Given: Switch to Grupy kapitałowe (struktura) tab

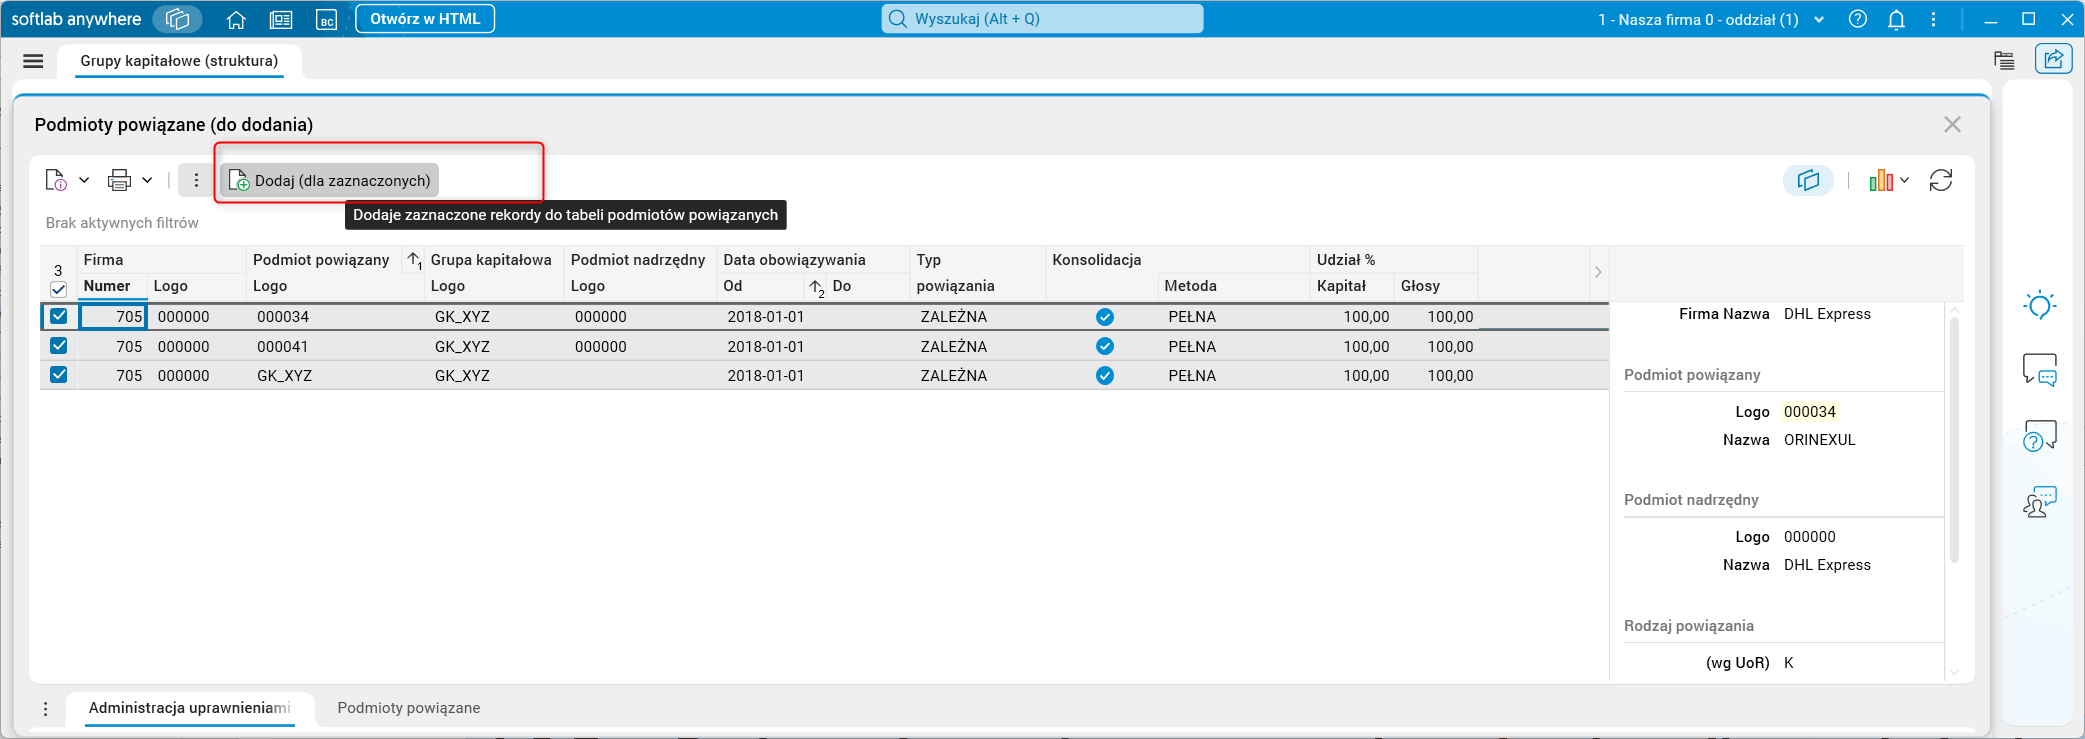Looking at the screenshot, I should 179,61.
